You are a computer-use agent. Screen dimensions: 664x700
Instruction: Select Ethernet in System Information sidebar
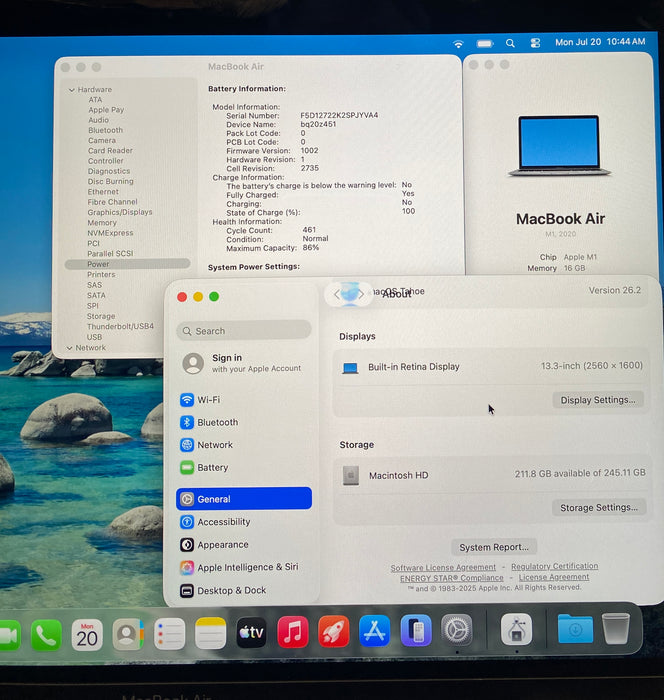[x=103, y=192]
